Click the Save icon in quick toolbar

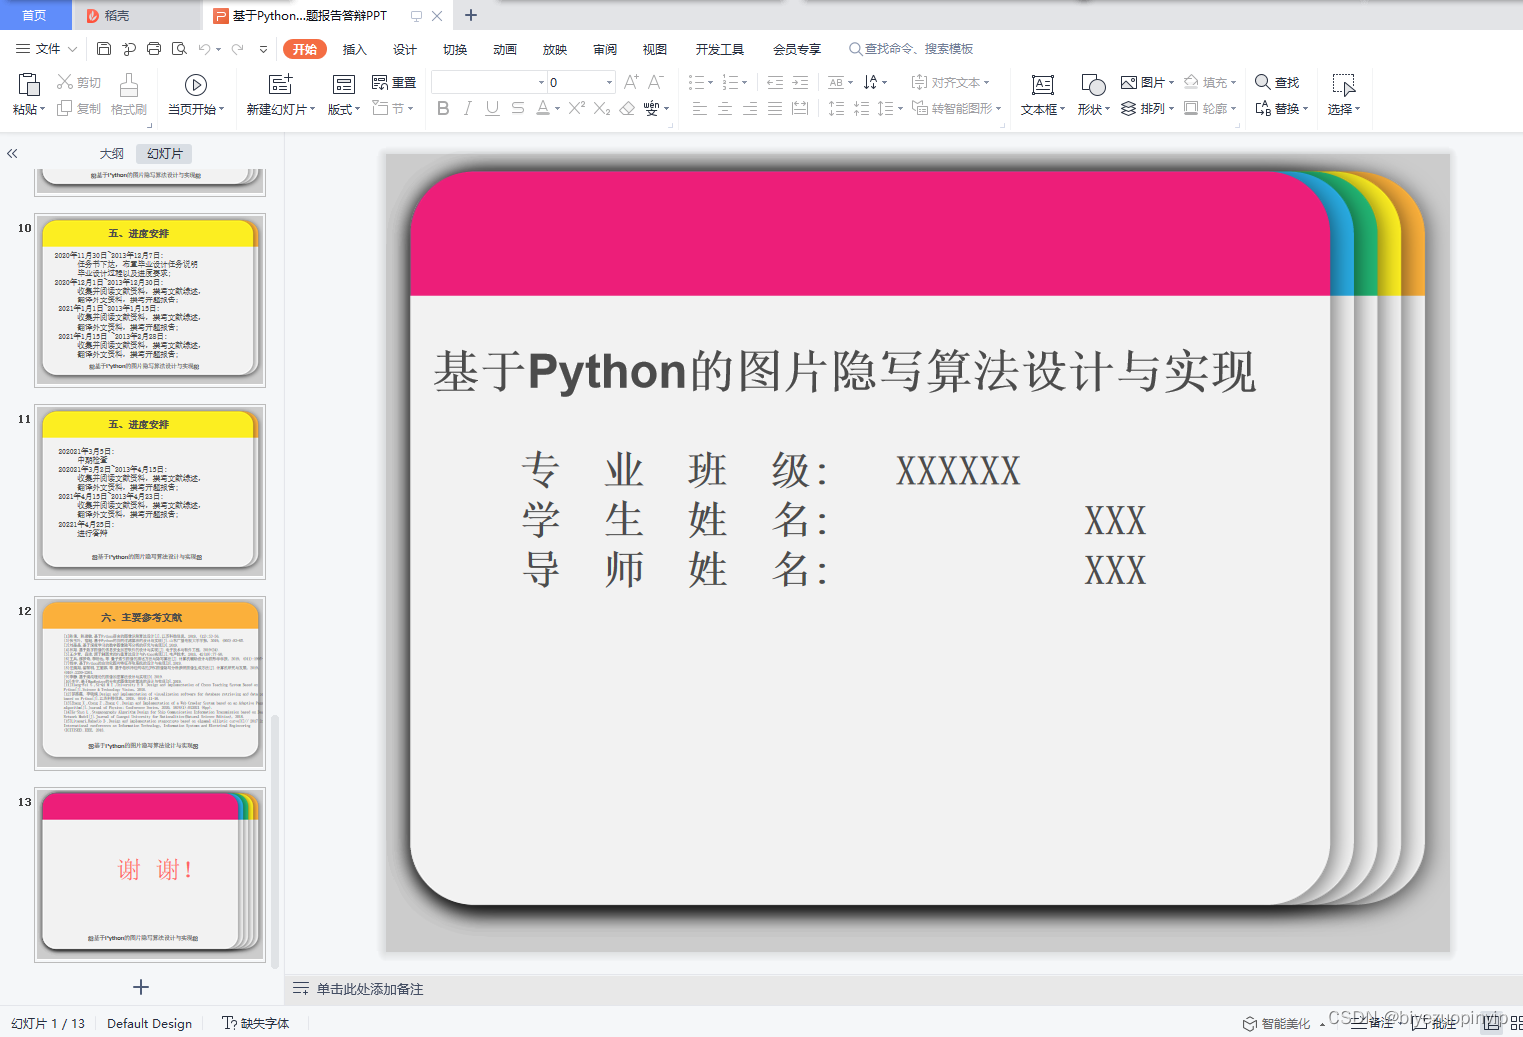pyautogui.click(x=104, y=48)
